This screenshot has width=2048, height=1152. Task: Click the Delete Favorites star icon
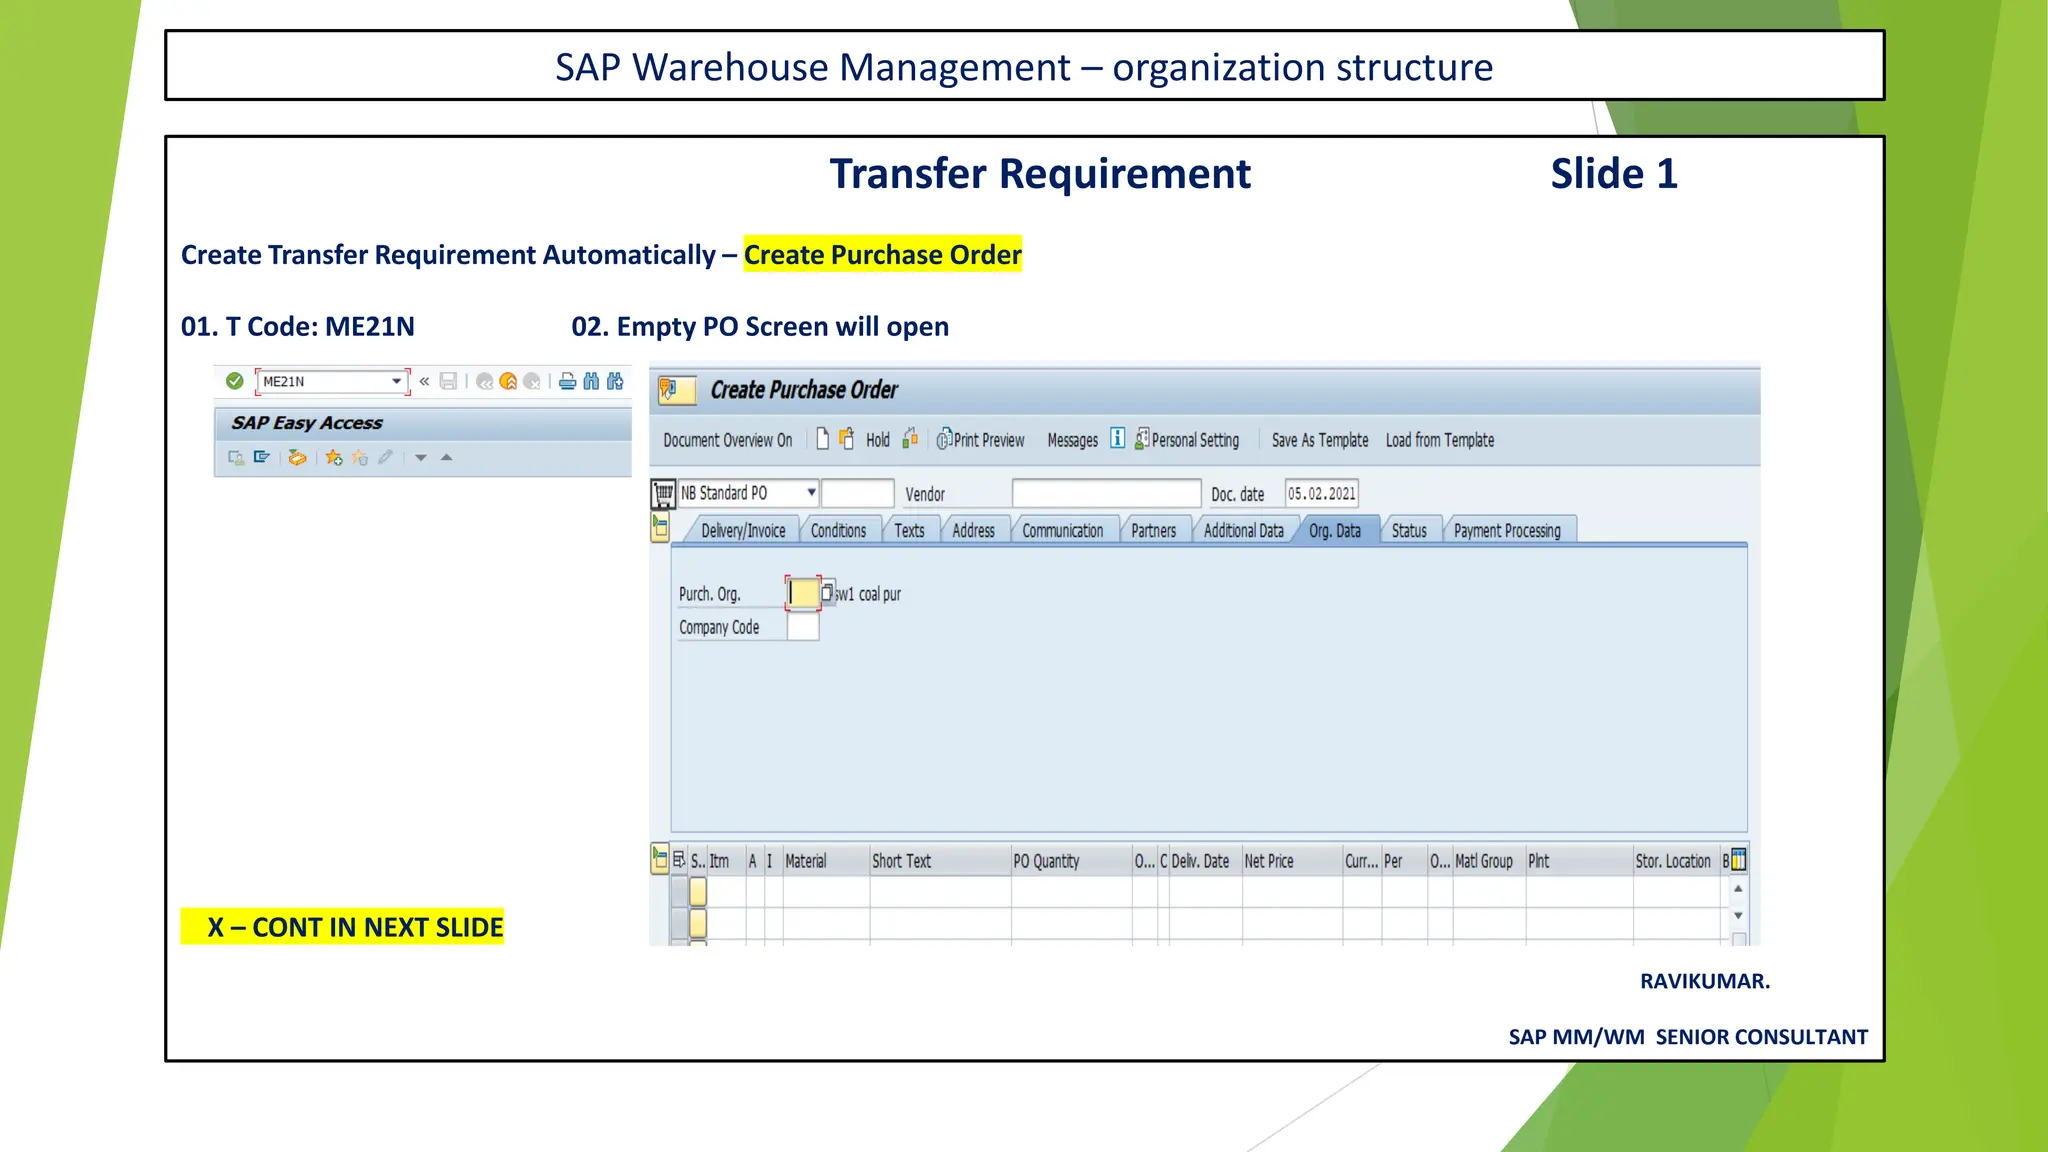pyautogui.click(x=360, y=457)
